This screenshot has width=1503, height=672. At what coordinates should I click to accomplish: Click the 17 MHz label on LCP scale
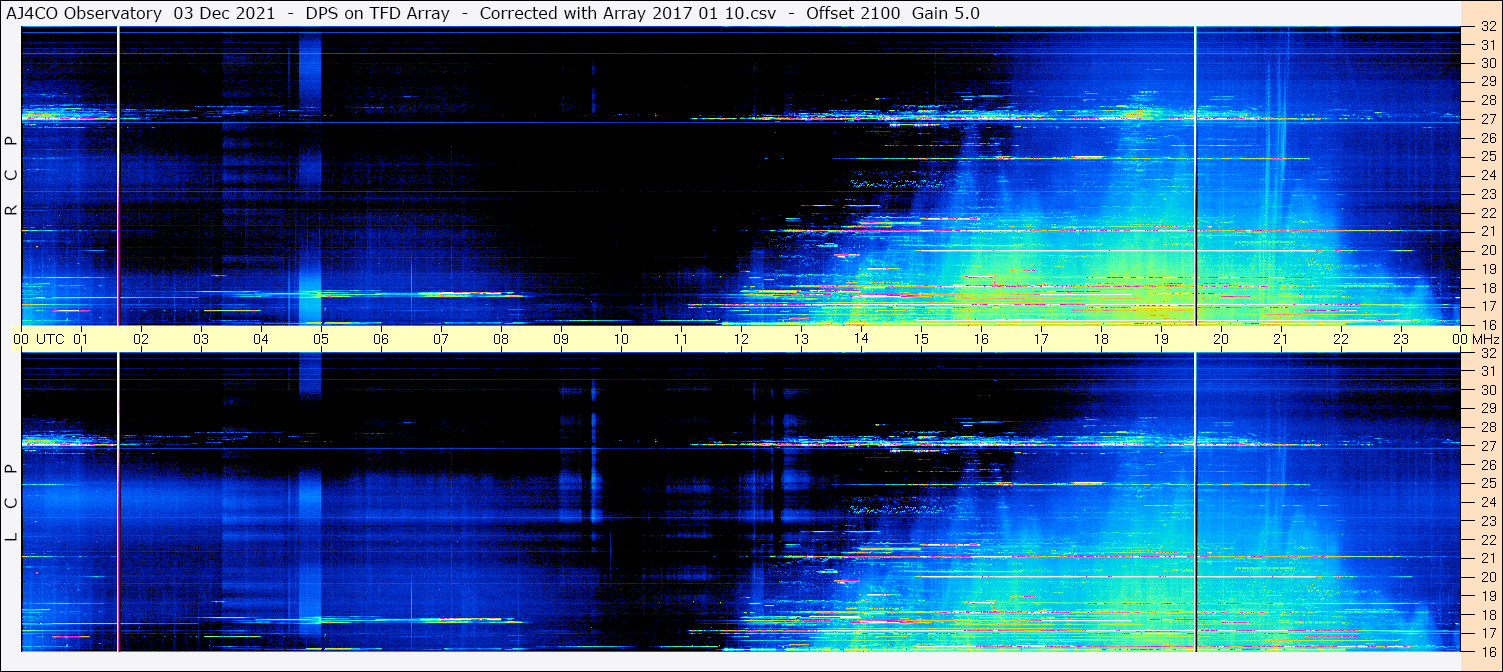click(1488, 633)
